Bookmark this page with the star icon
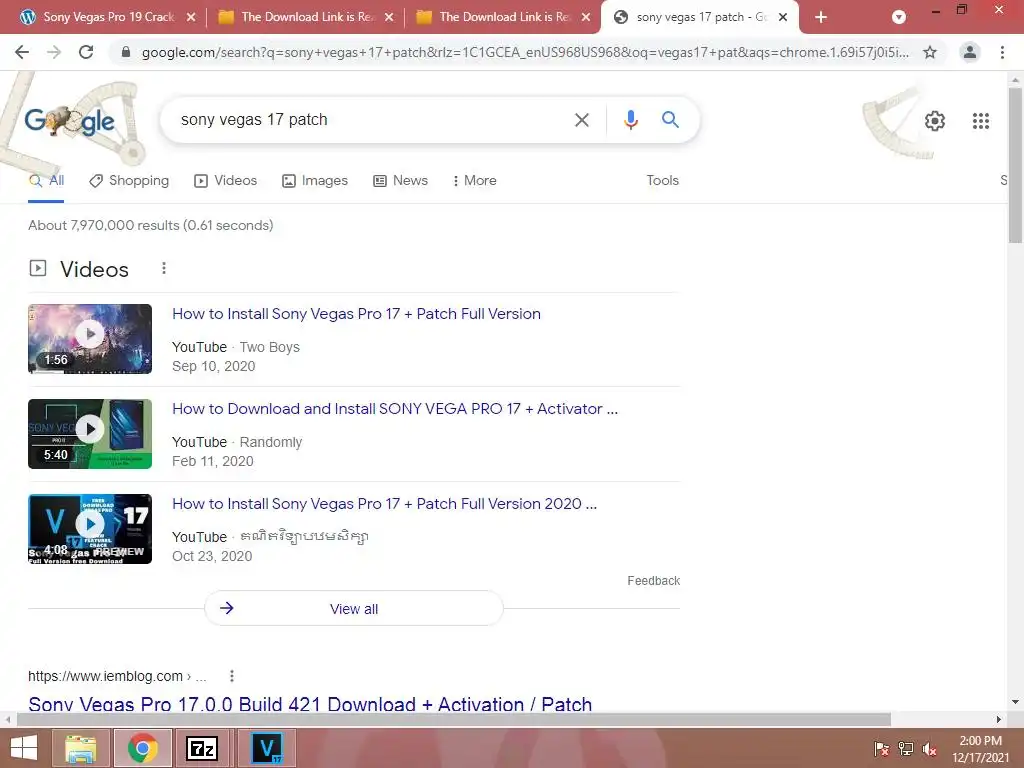This screenshot has width=1024, height=768. (930, 52)
